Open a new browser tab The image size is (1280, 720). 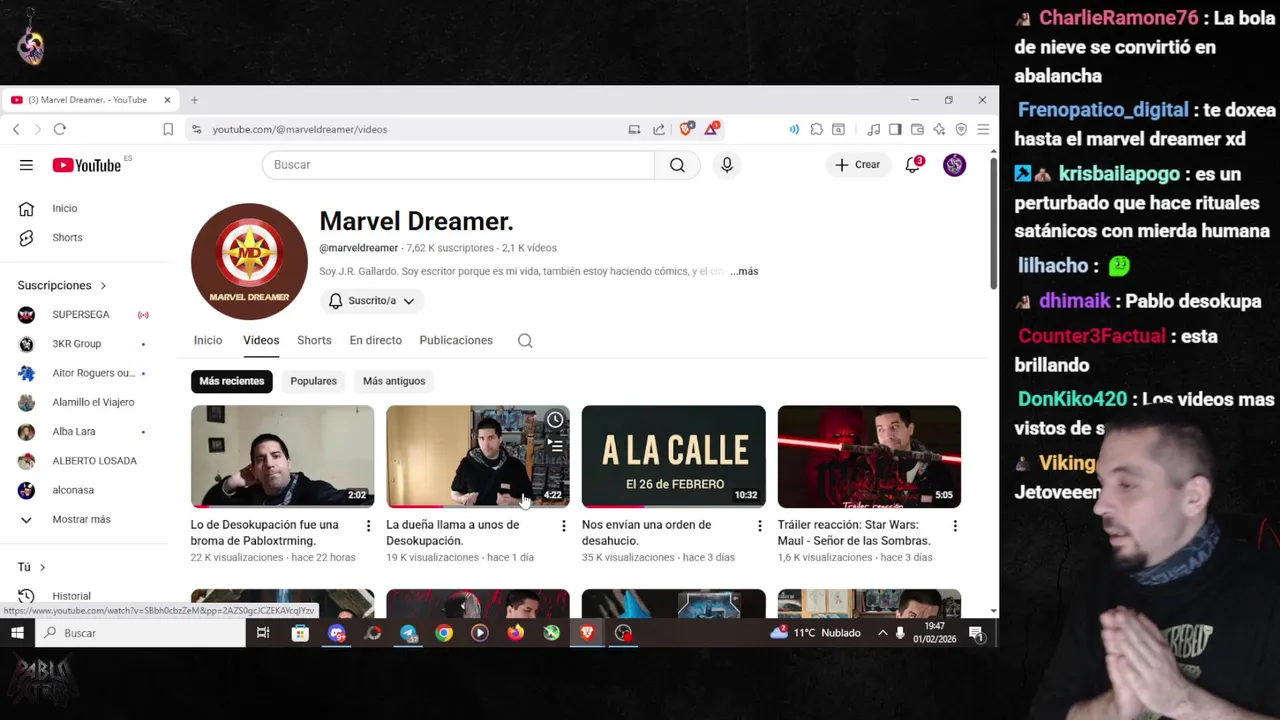[x=194, y=100]
